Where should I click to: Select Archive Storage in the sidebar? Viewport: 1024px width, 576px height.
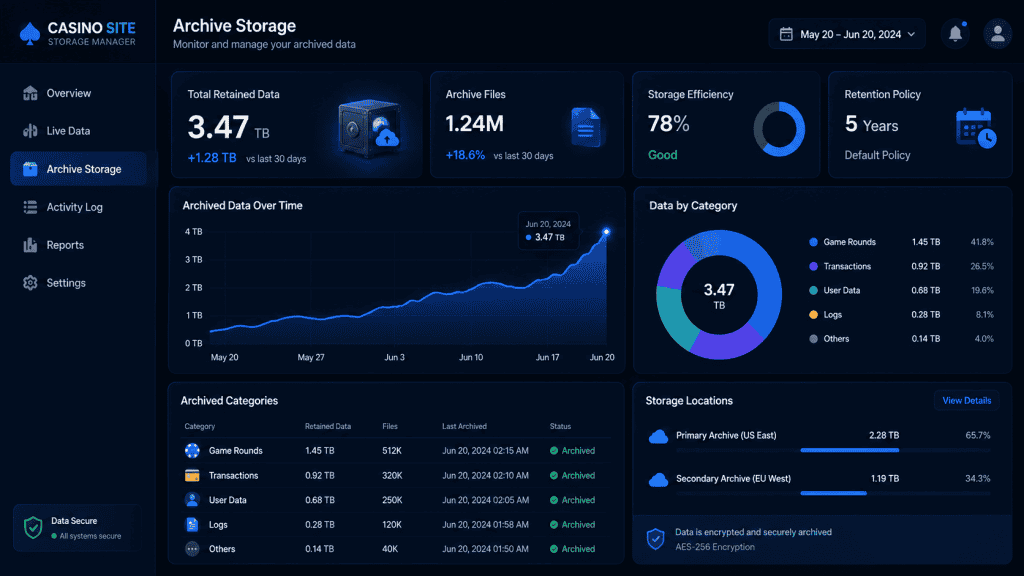[x=78, y=169]
